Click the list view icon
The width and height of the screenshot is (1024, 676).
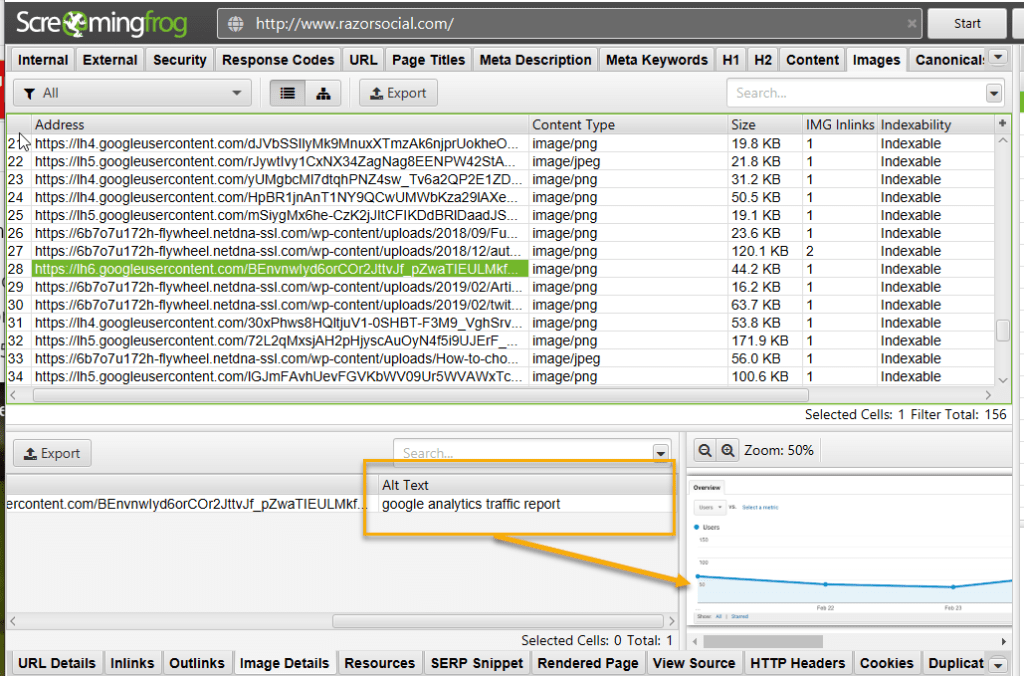pos(288,93)
